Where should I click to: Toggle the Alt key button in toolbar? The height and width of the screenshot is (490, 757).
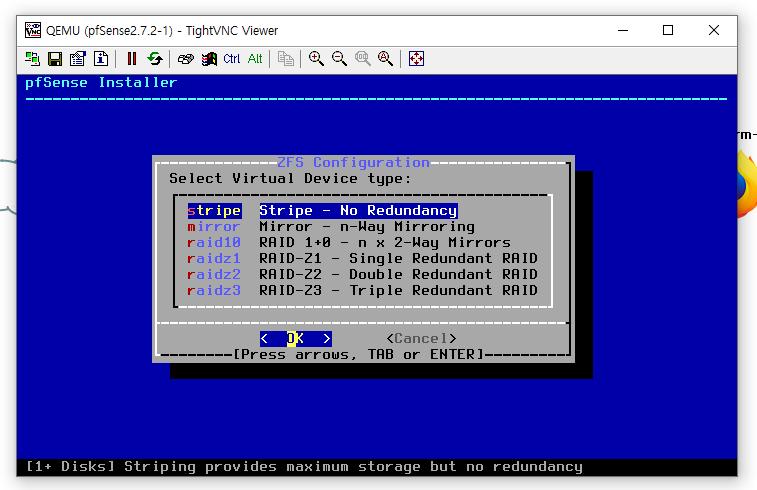[x=255, y=59]
